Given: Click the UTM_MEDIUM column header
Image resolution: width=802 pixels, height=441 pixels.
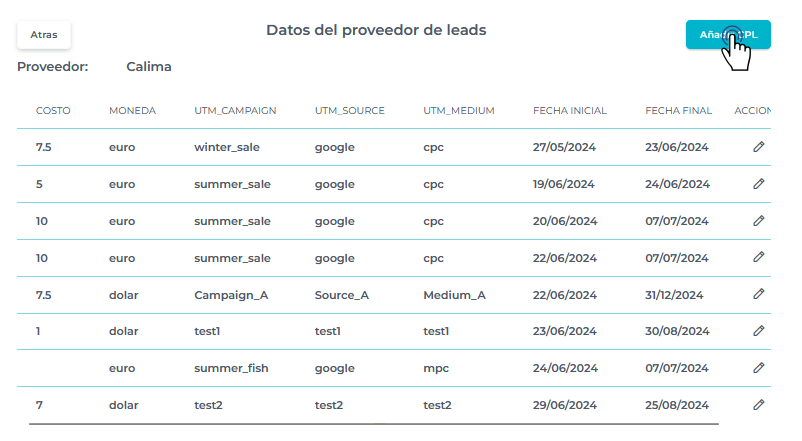Looking at the screenshot, I should pos(459,110).
